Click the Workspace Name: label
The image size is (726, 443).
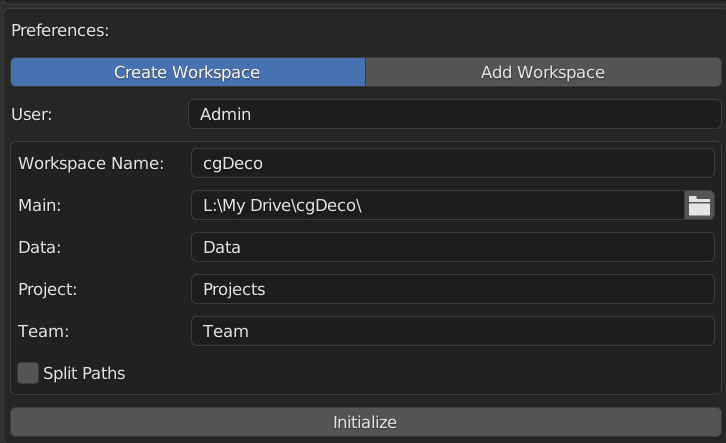click(x=91, y=163)
